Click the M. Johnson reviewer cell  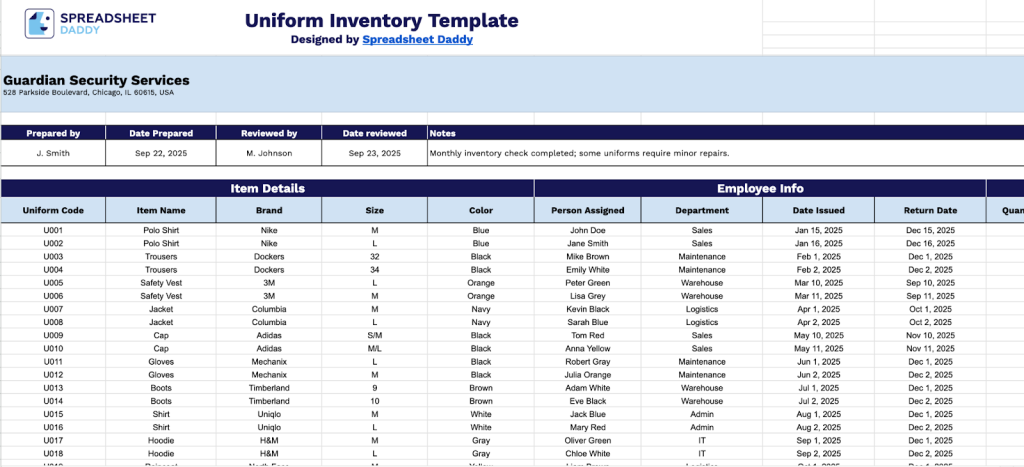coord(268,153)
